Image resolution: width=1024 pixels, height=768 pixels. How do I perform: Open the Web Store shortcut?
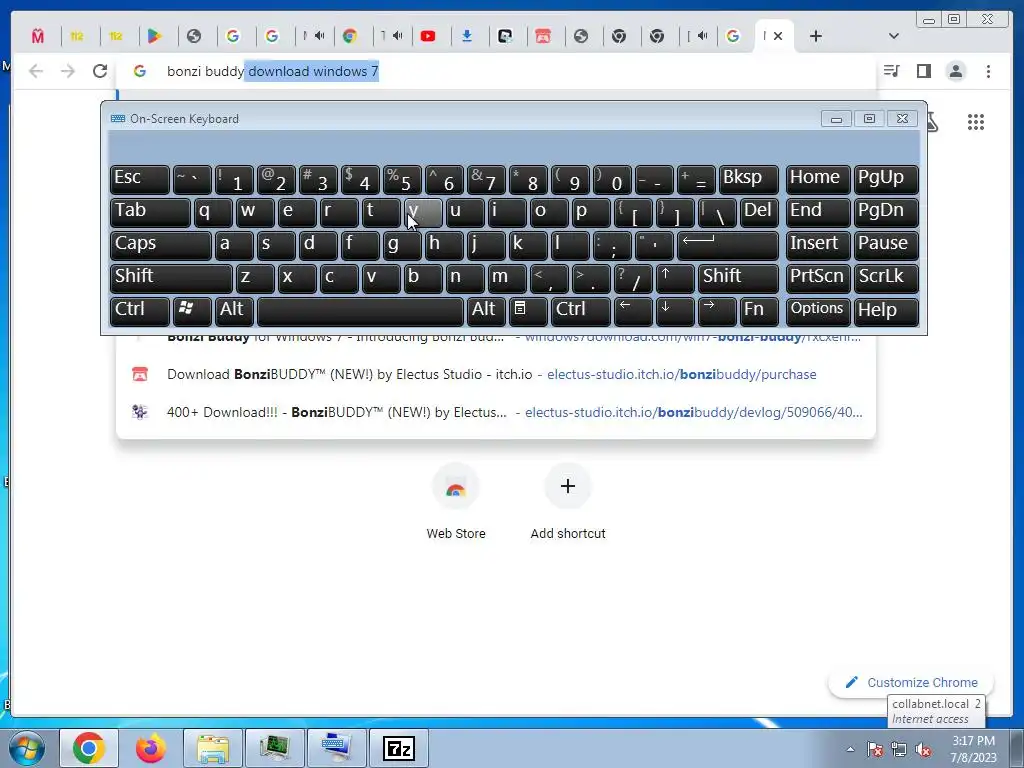click(456, 502)
